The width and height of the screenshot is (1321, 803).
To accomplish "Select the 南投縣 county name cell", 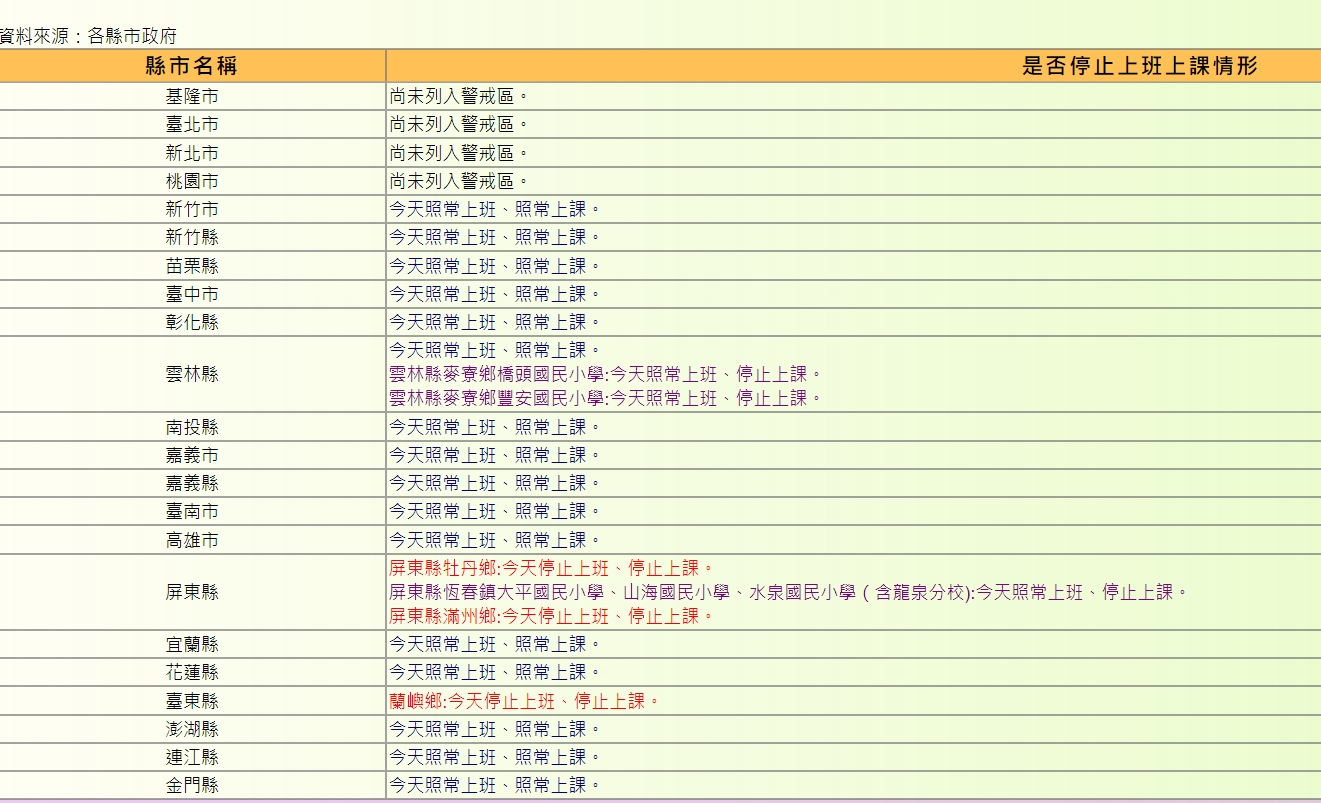I will pyautogui.click(x=192, y=427).
